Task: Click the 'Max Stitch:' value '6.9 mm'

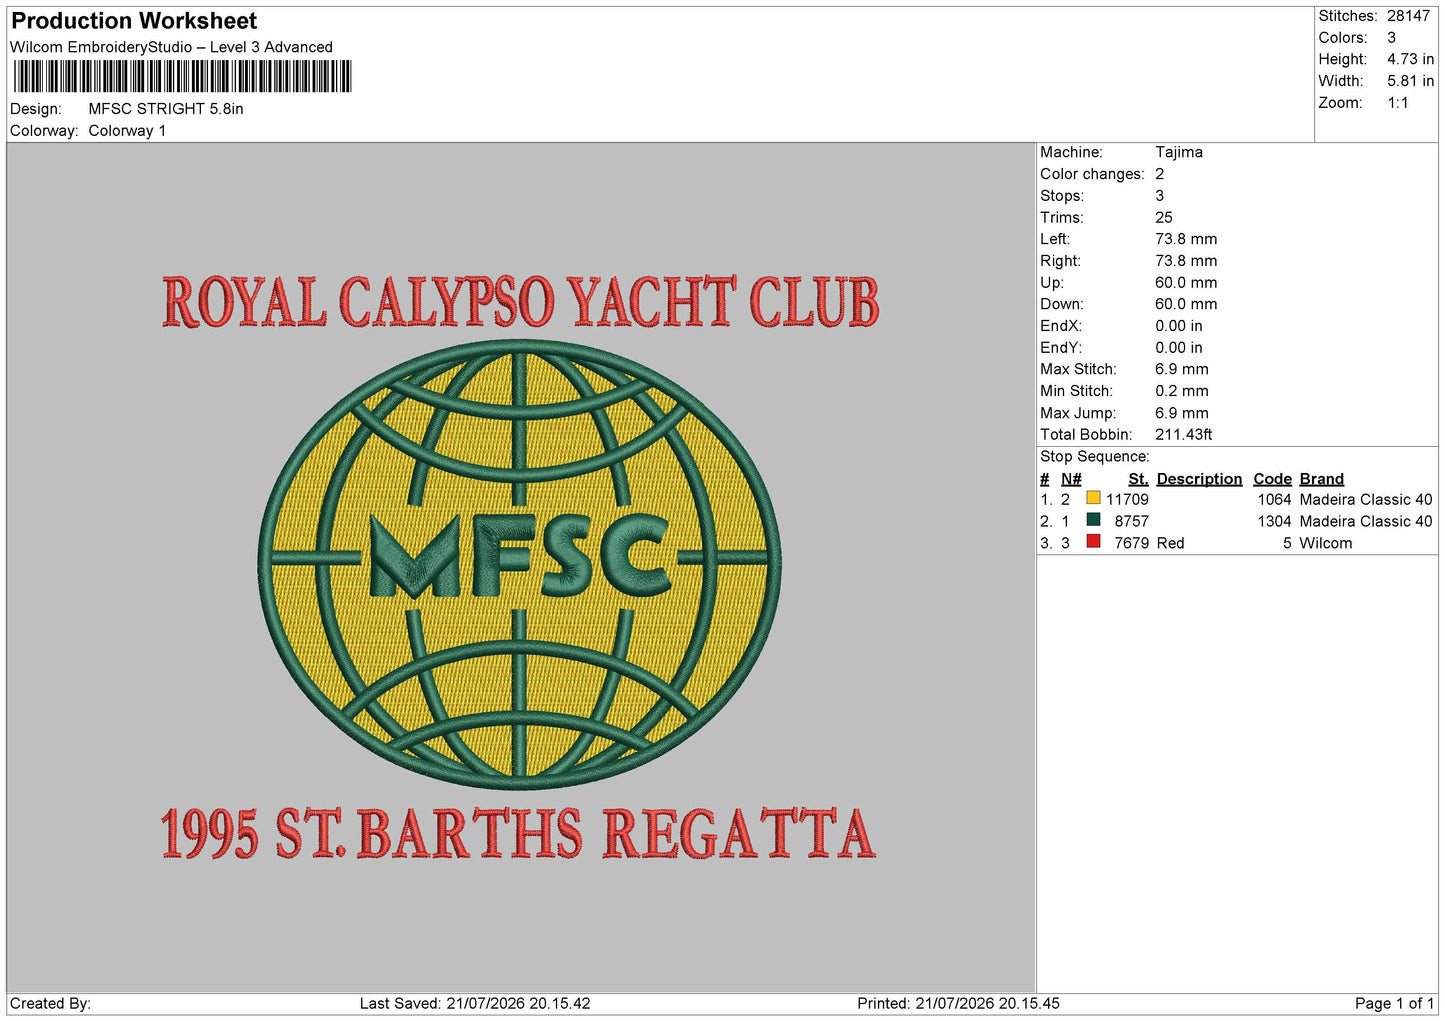Action: click(1182, 369)
